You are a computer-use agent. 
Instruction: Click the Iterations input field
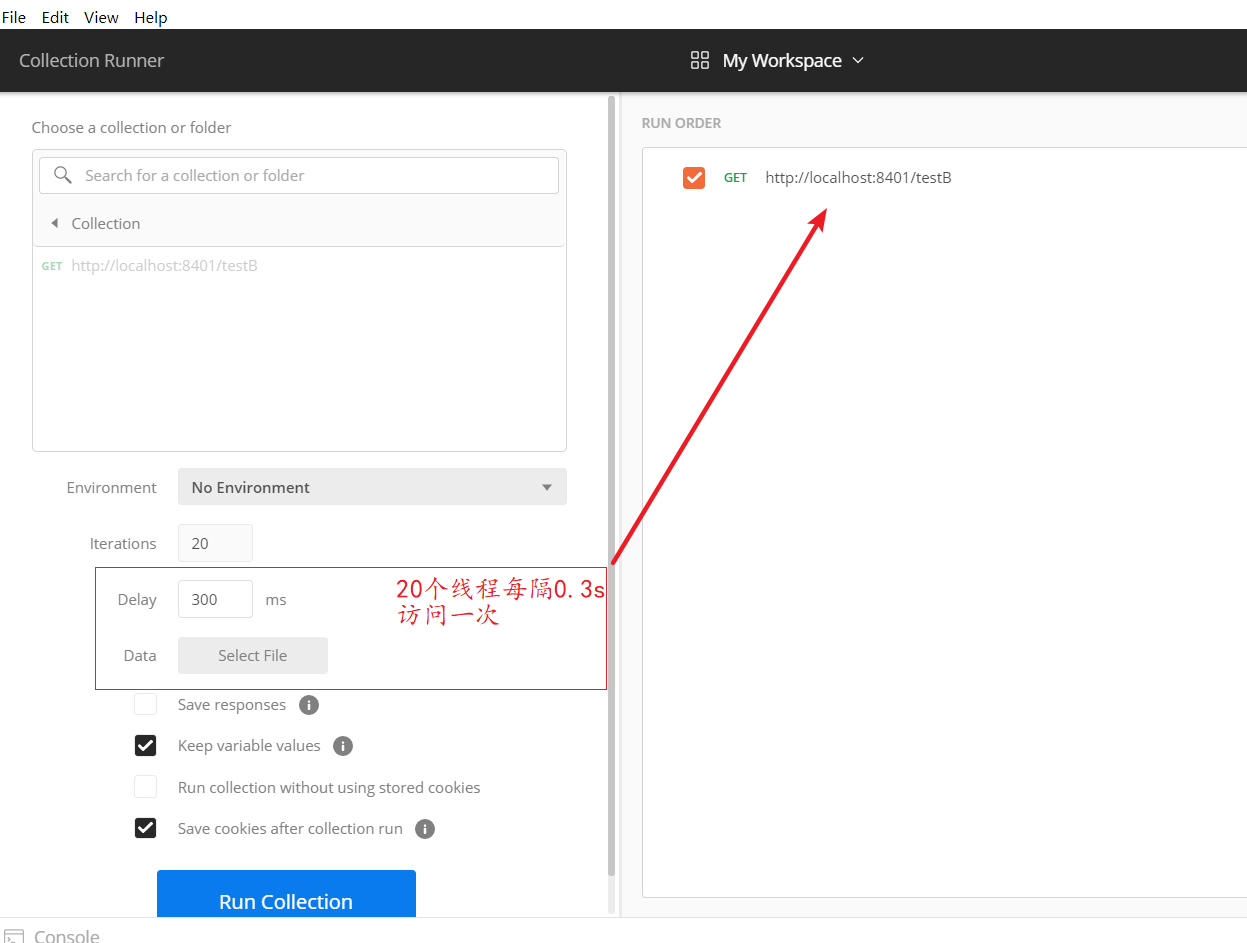[x=215, y=543]
